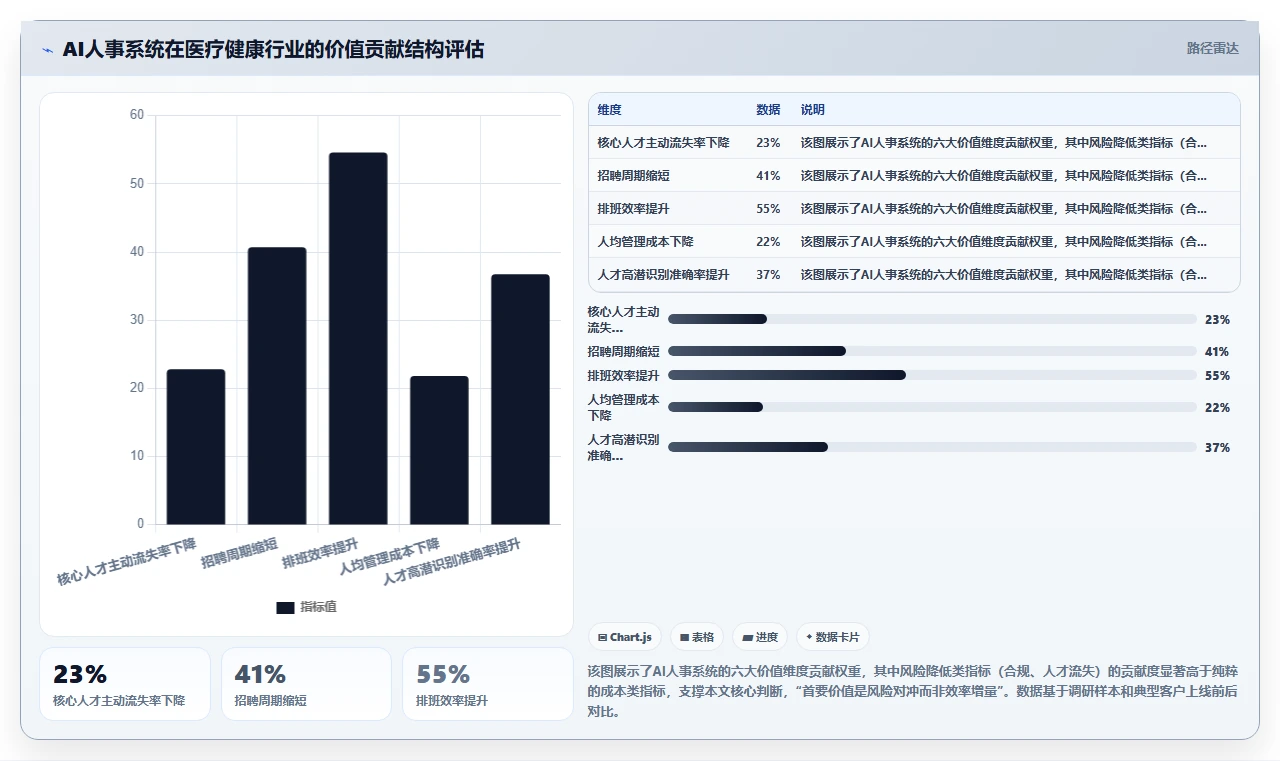Click the dashboard title AI人事系统在医疗健康行业的价值贡献结构评估
The width and height of the screenshot is (1280, 761).
(x=273, y=49)
